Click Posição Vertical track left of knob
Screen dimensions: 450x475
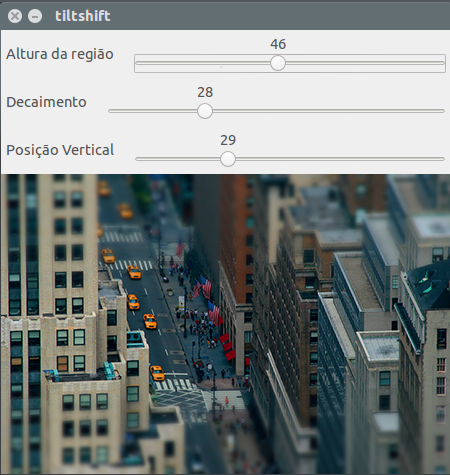(178, 159)
